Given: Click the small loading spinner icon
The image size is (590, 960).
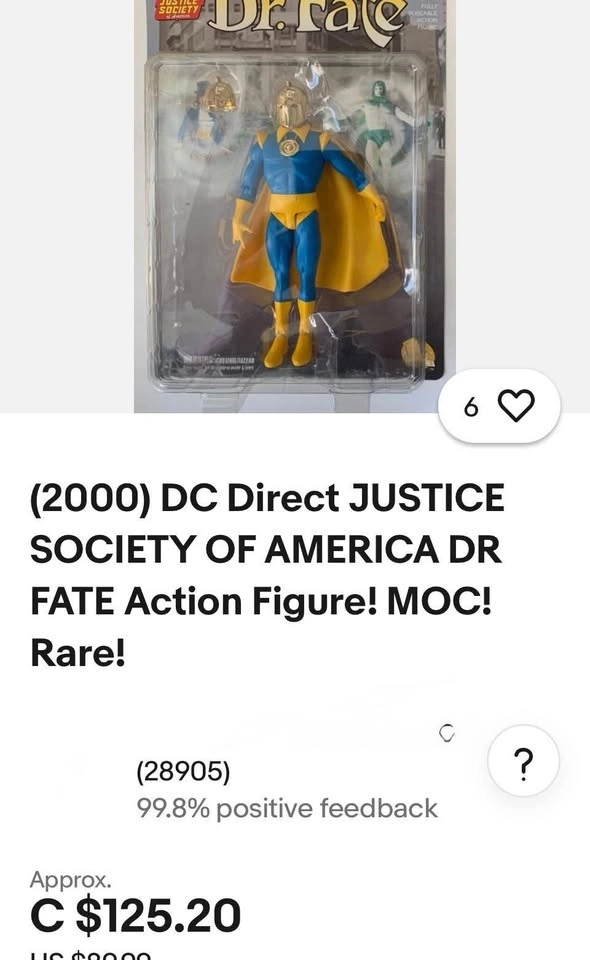Looking at the screenshot, I should (447, 733).
